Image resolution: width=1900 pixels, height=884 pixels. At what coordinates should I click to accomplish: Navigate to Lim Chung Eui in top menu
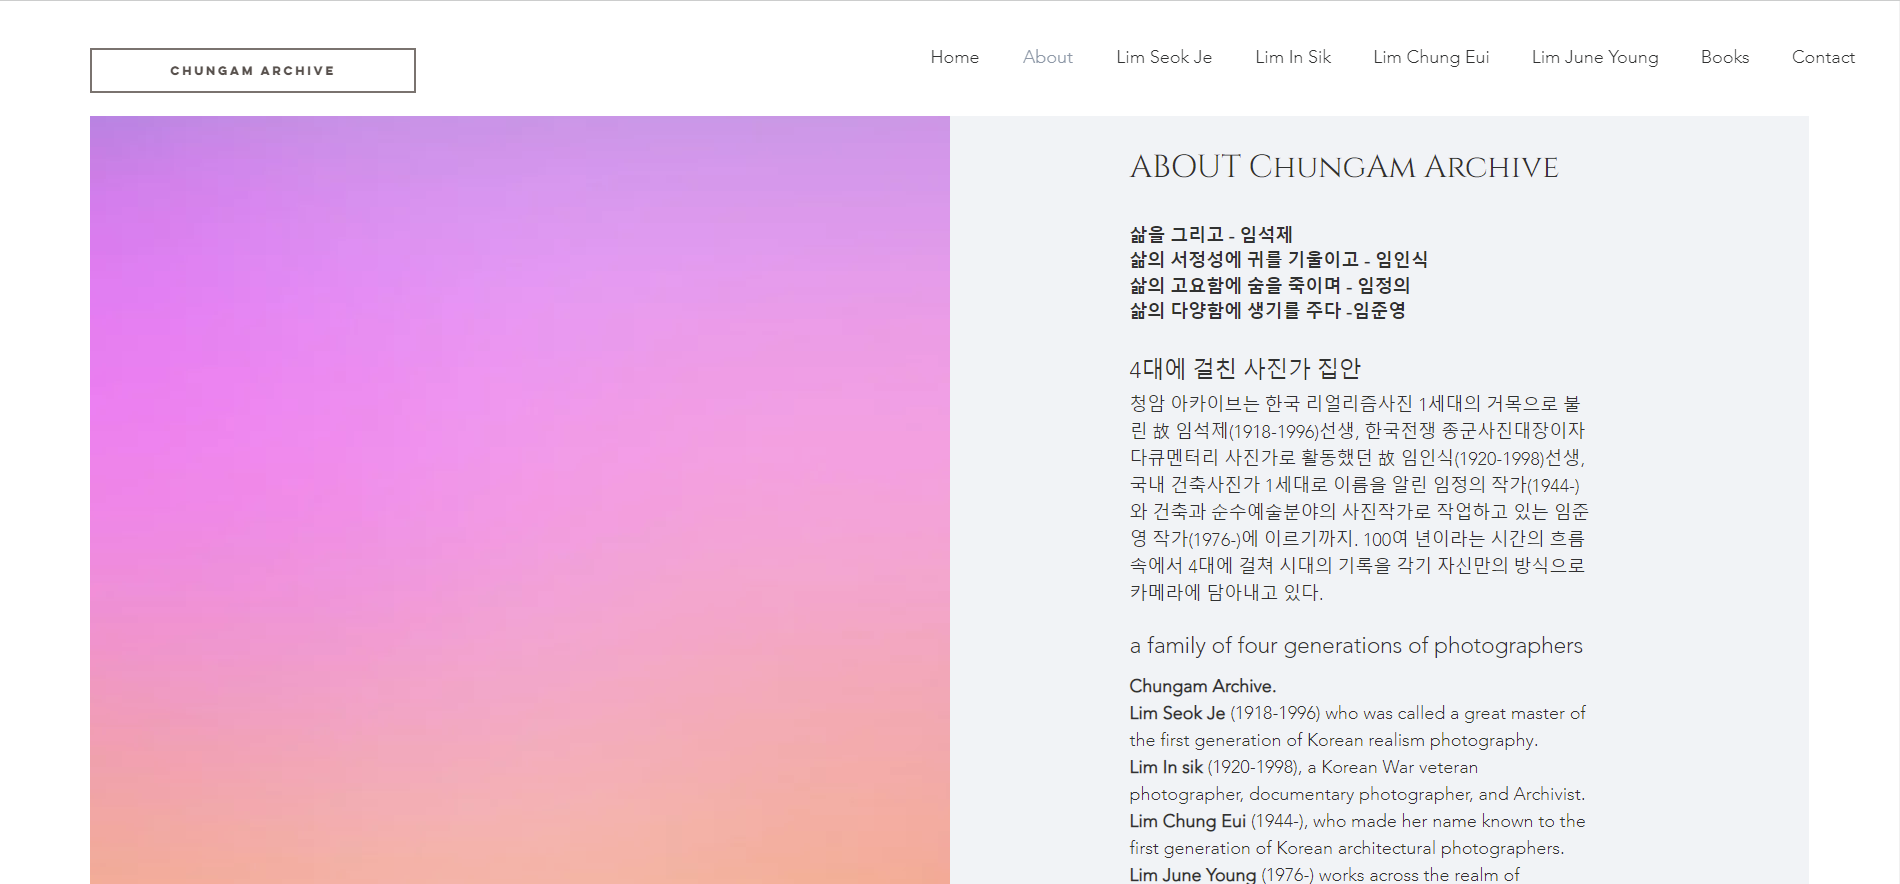[x=1430, y=57]
